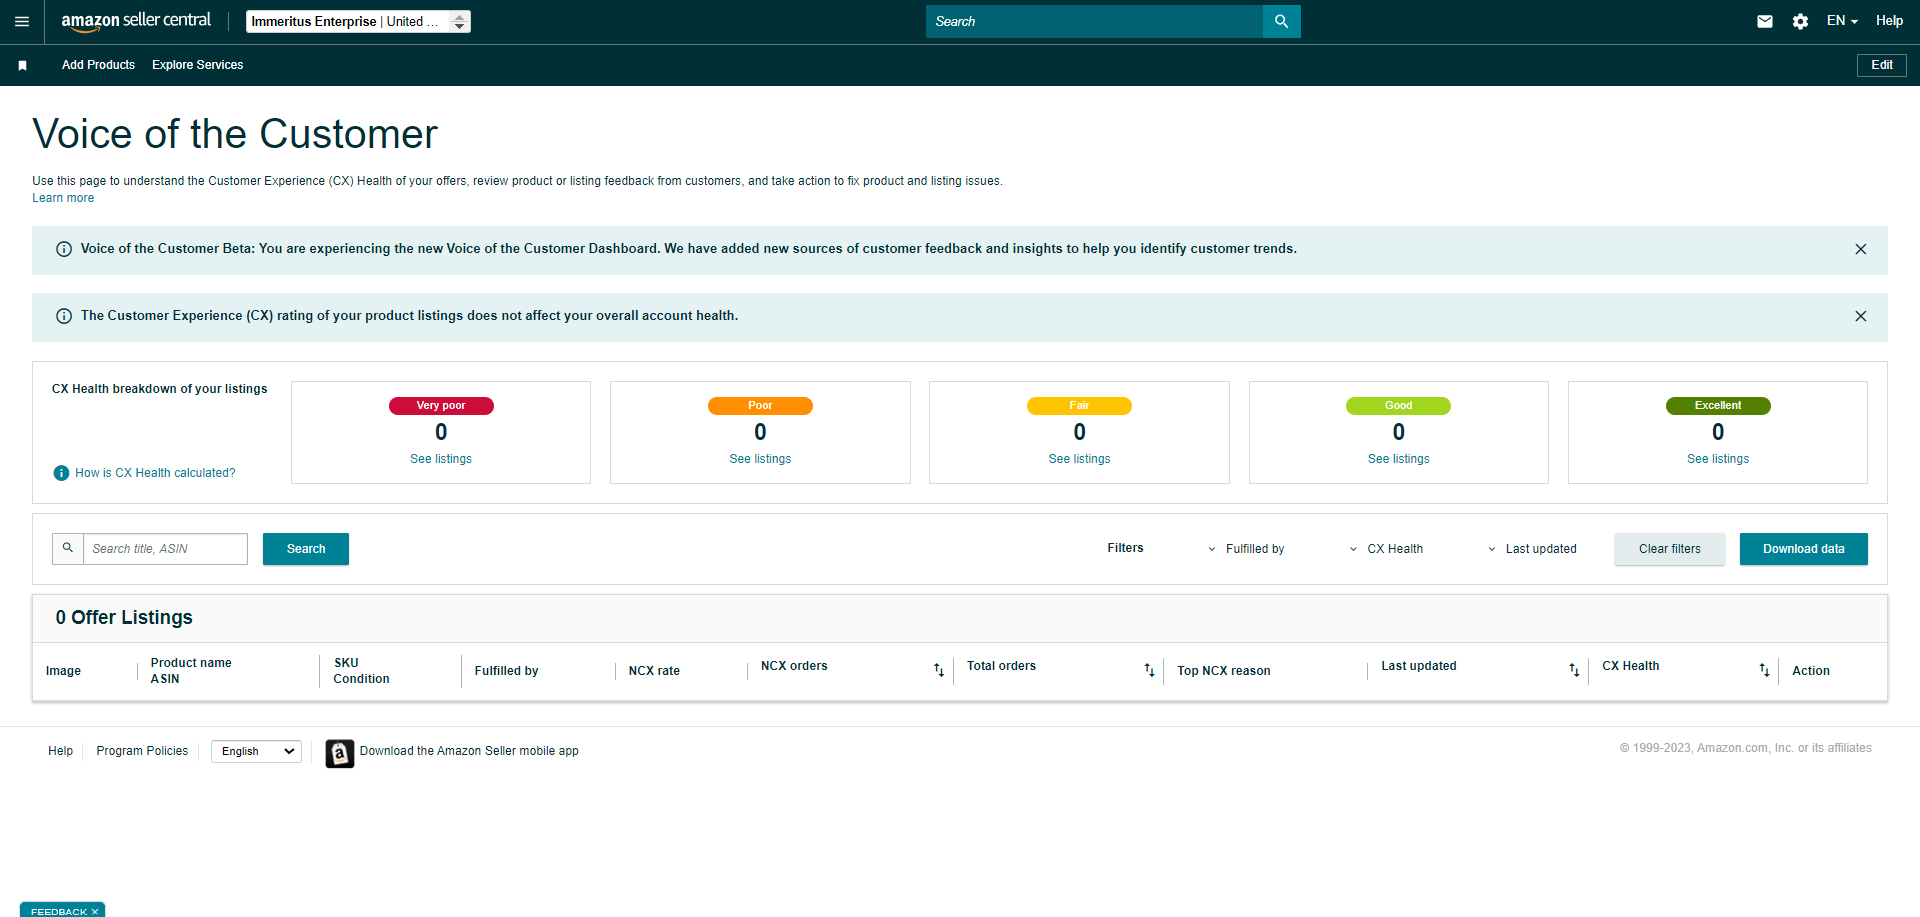
Task: Click the Edit button in navigation bar
Action: click(1882, 65)
